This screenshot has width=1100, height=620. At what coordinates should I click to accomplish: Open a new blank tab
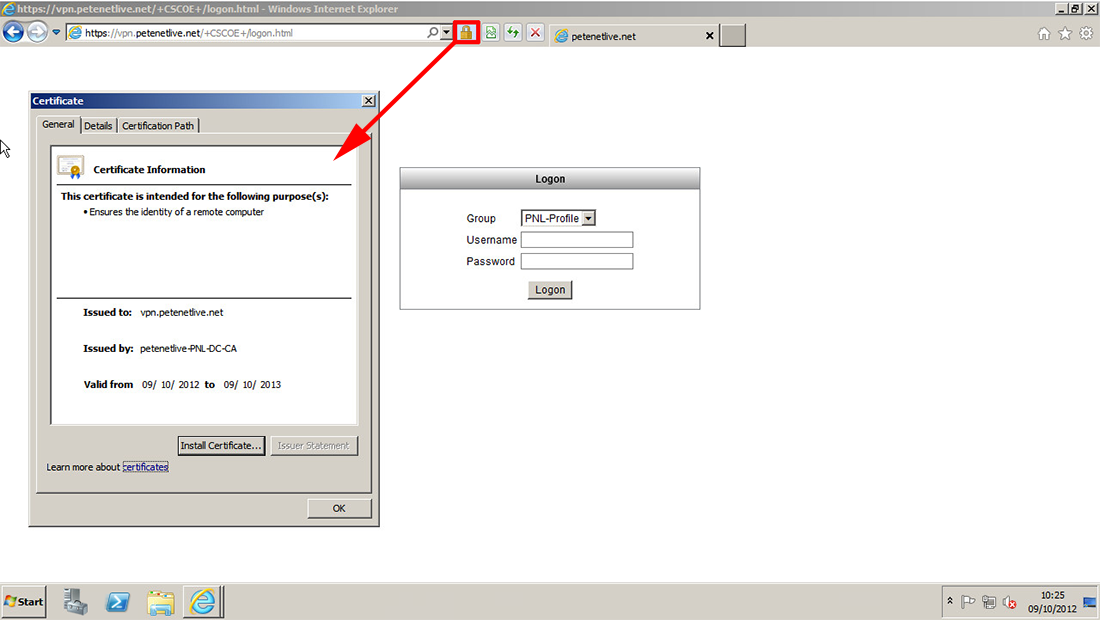(x=732, y=36)
